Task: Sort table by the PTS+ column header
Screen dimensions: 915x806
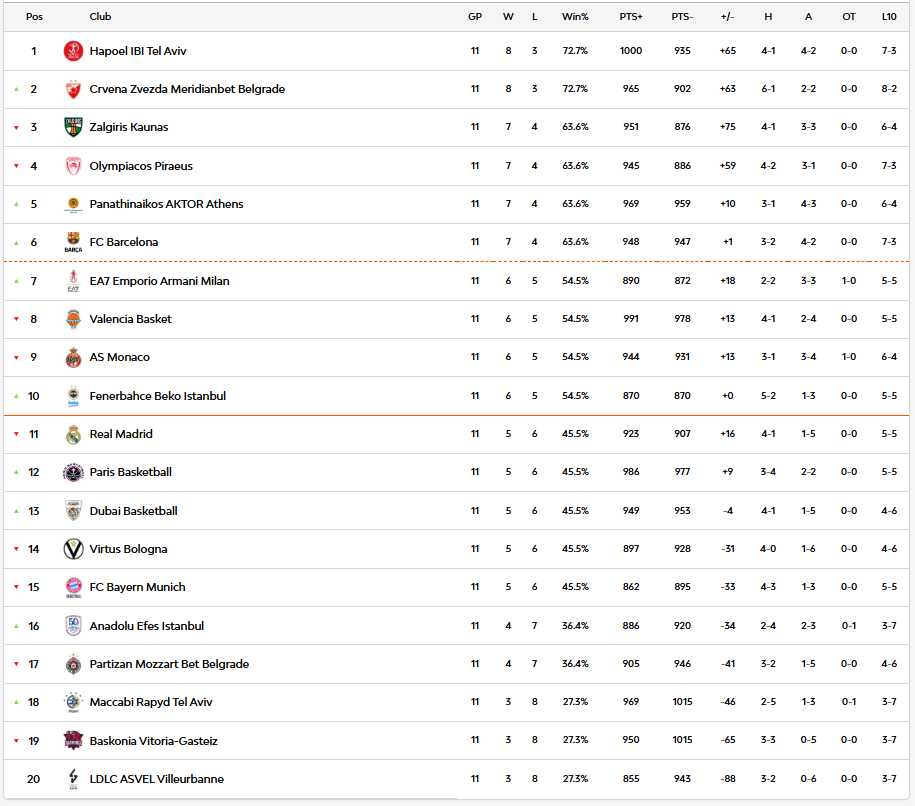Action: [x=631, y=17]
